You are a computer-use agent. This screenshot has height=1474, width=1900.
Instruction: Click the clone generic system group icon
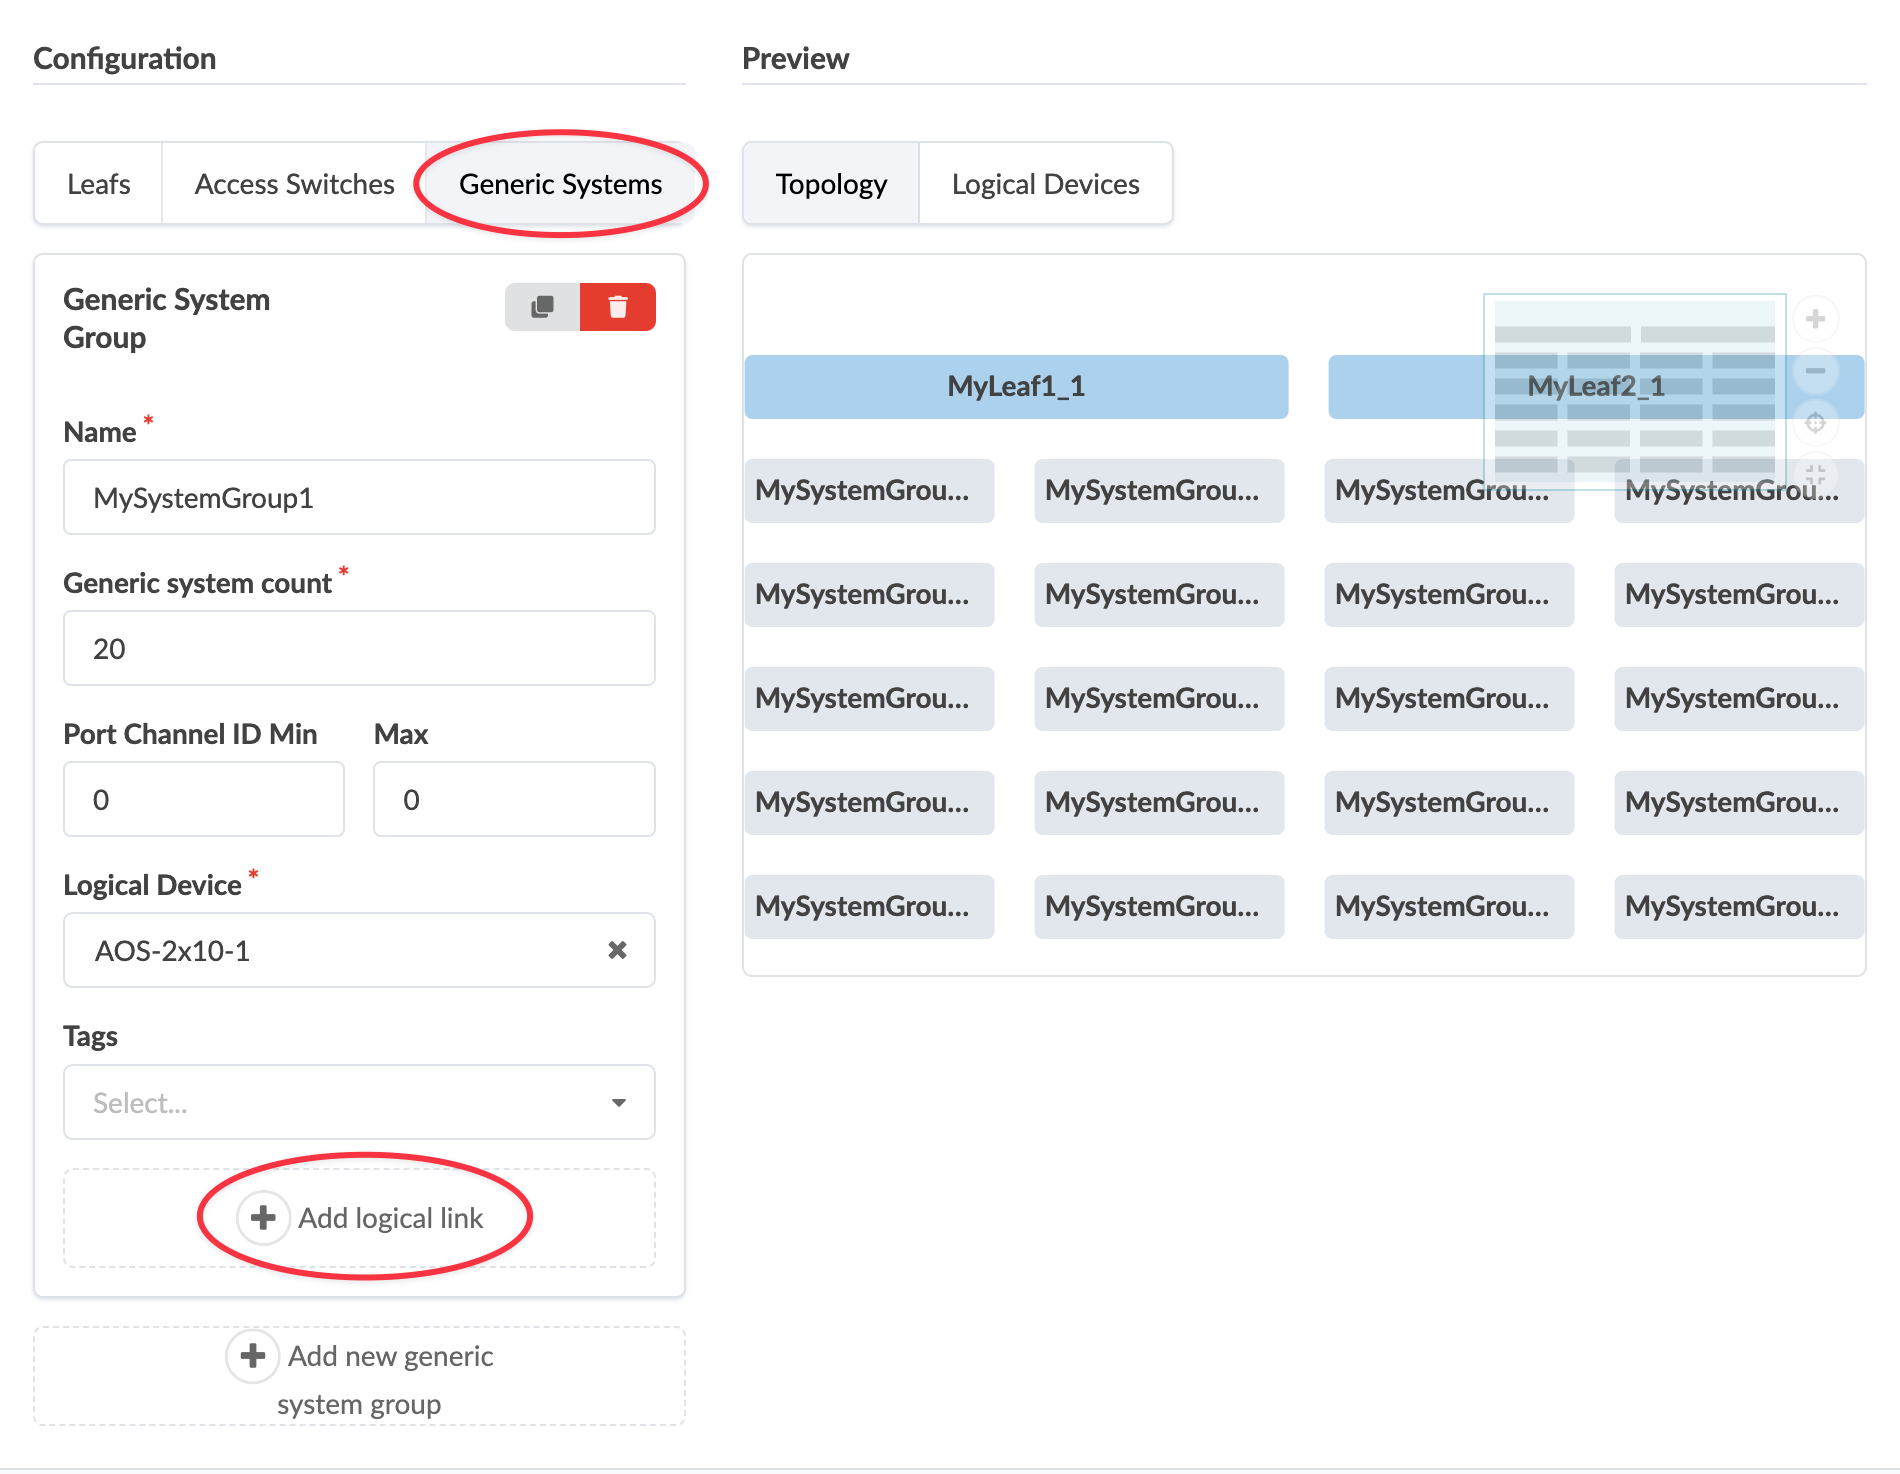[x=542, y=307]
